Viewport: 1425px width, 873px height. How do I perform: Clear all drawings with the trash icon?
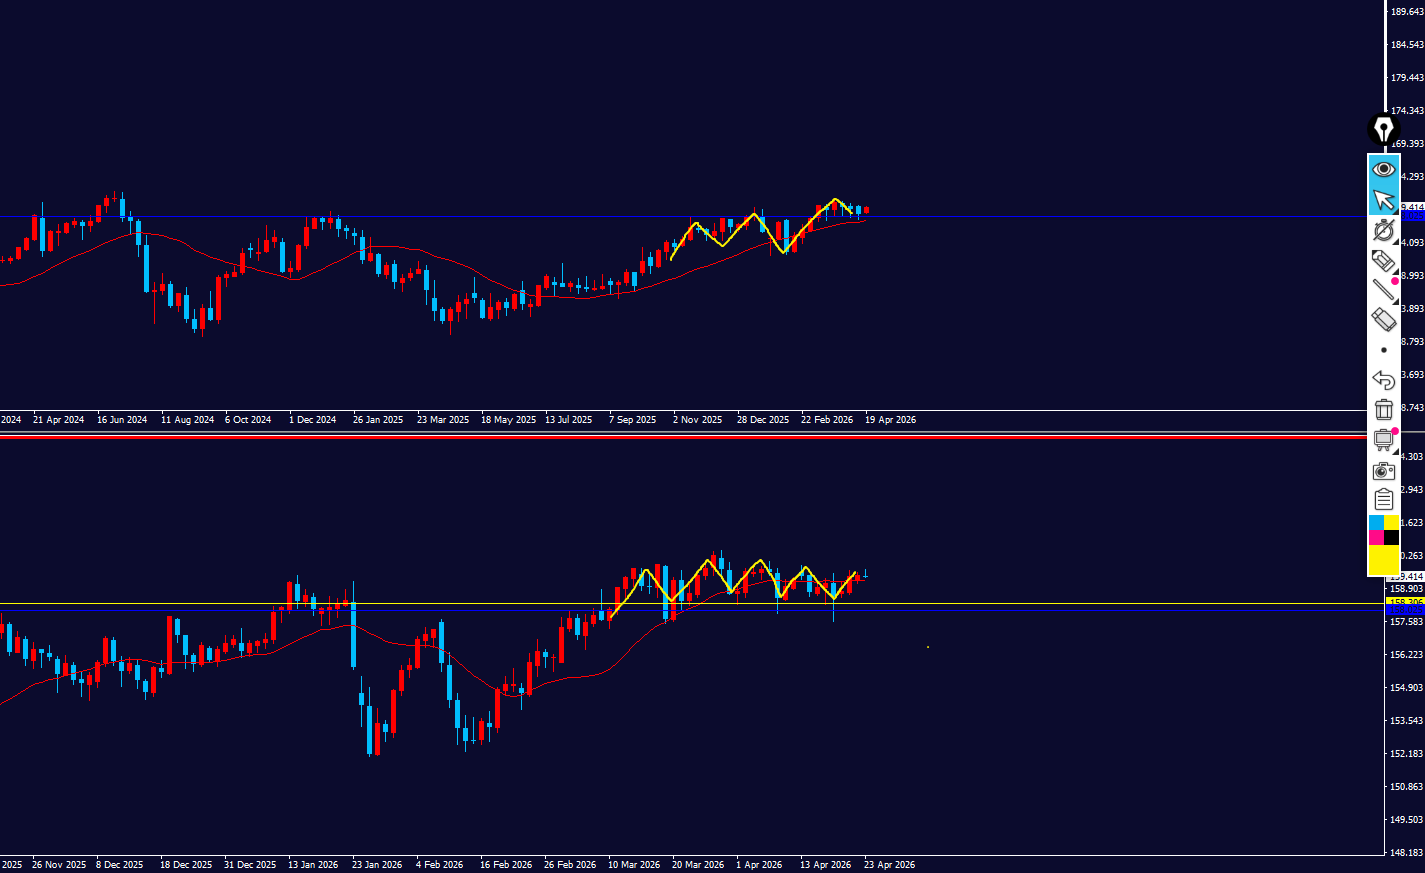pyautogui.click(x=1384, y=409)
